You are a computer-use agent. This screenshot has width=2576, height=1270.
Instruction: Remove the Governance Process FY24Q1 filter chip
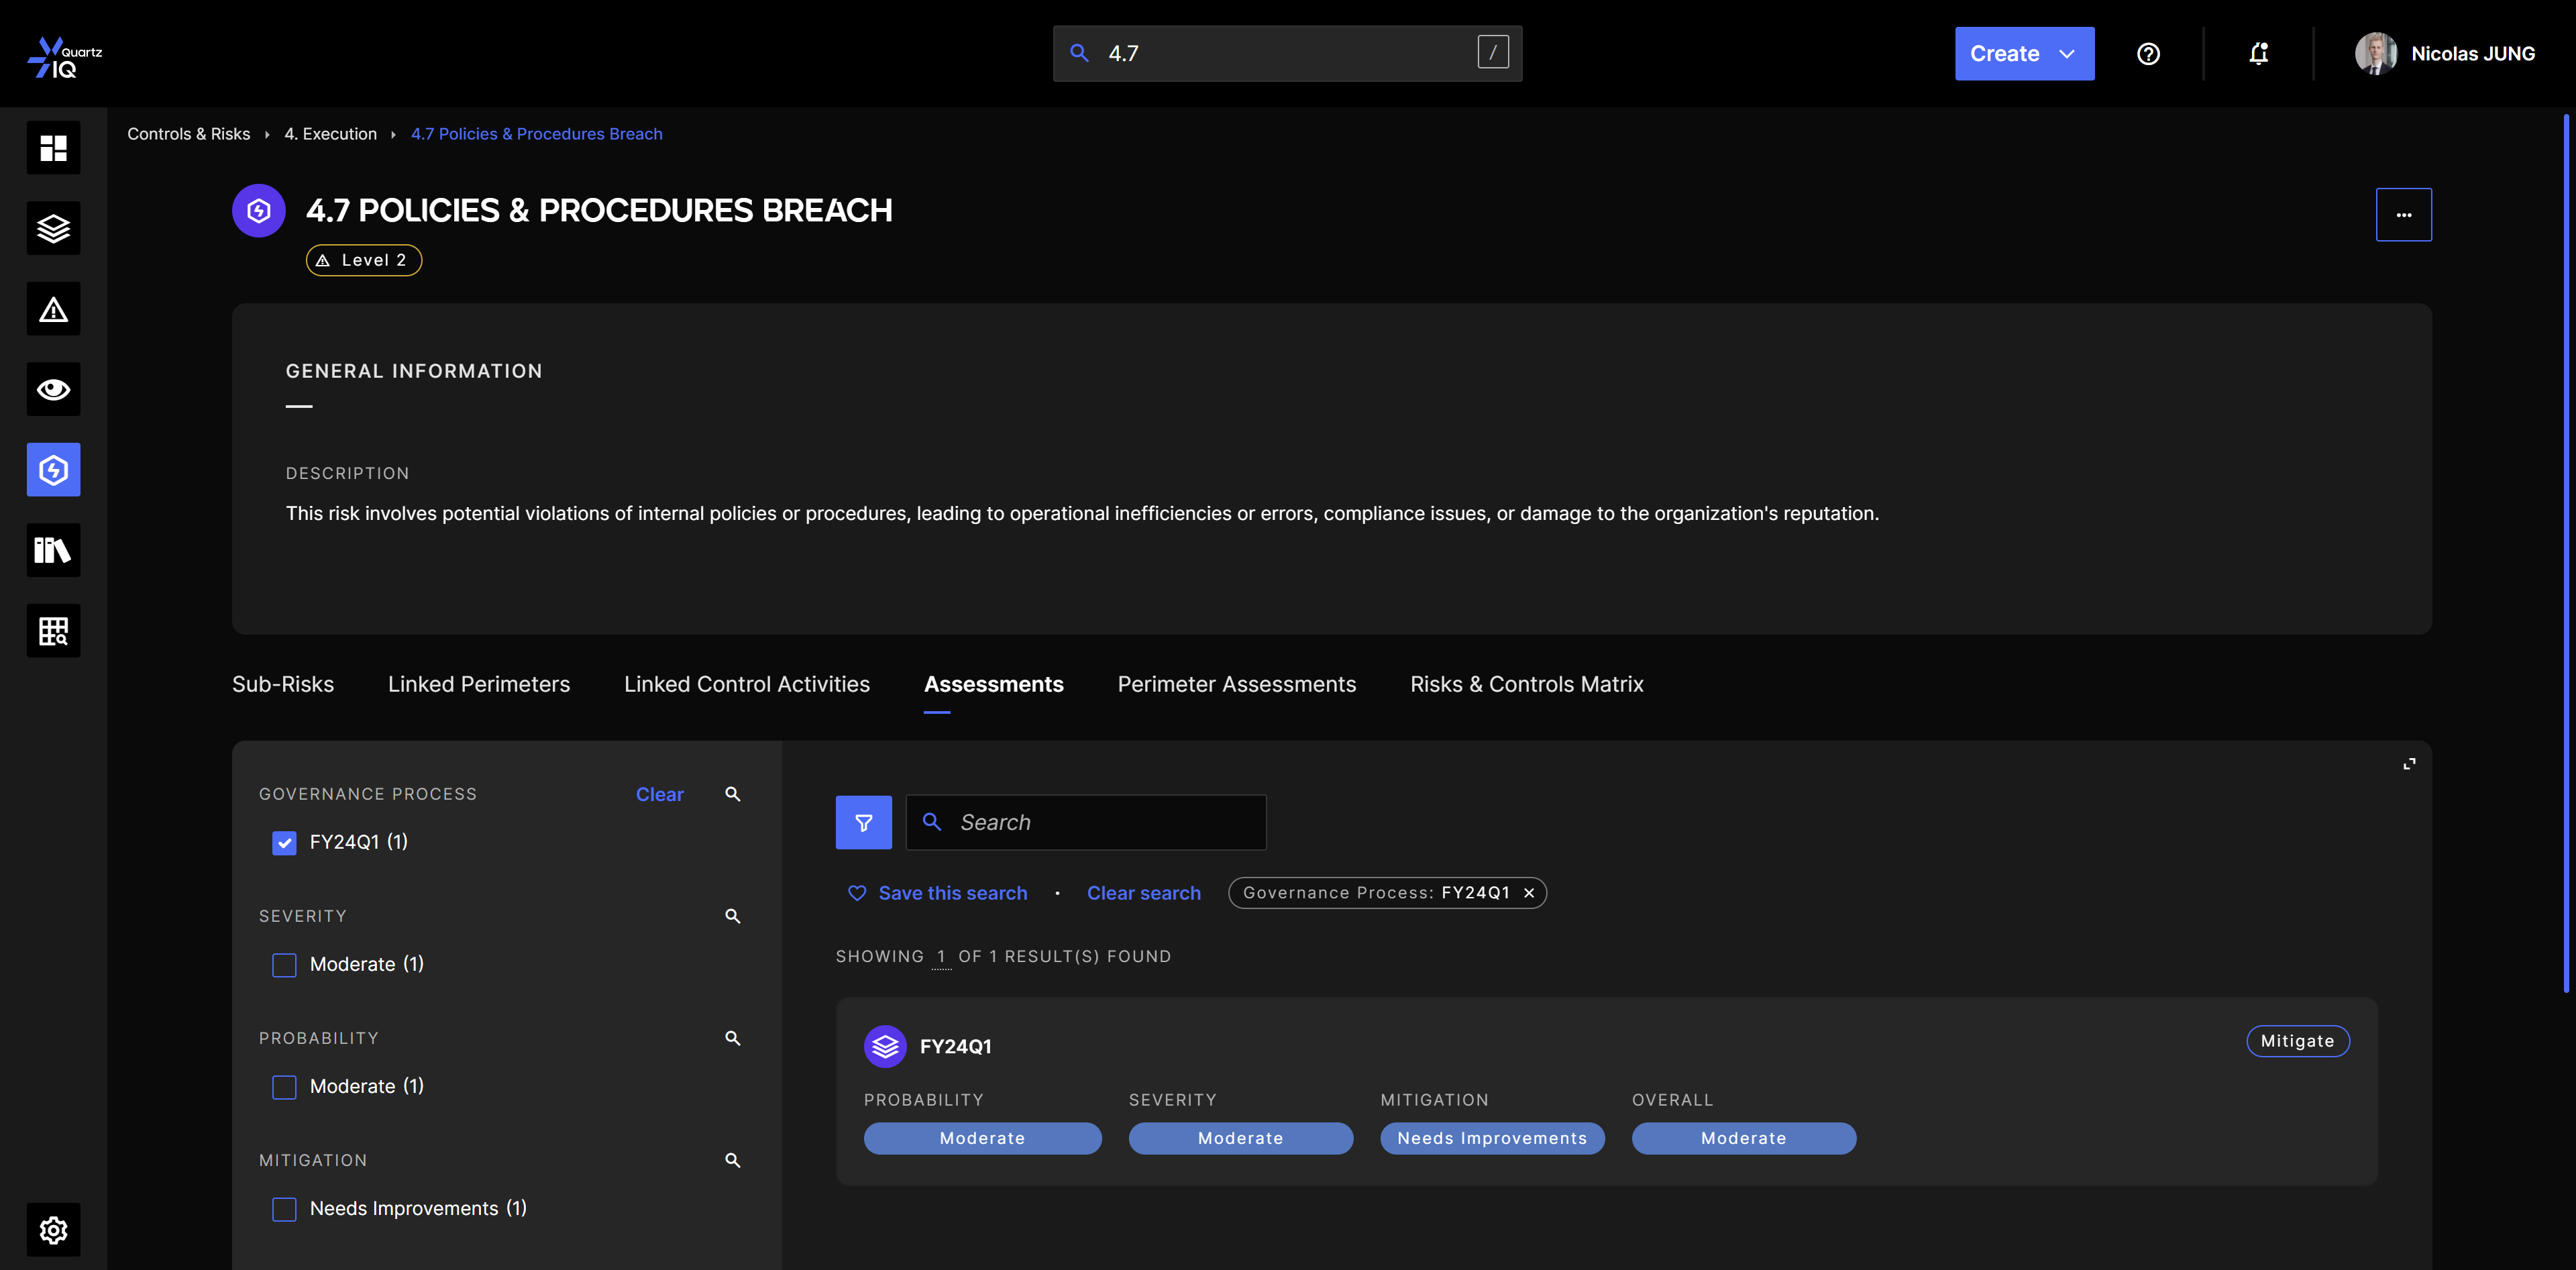(1528, 893)
